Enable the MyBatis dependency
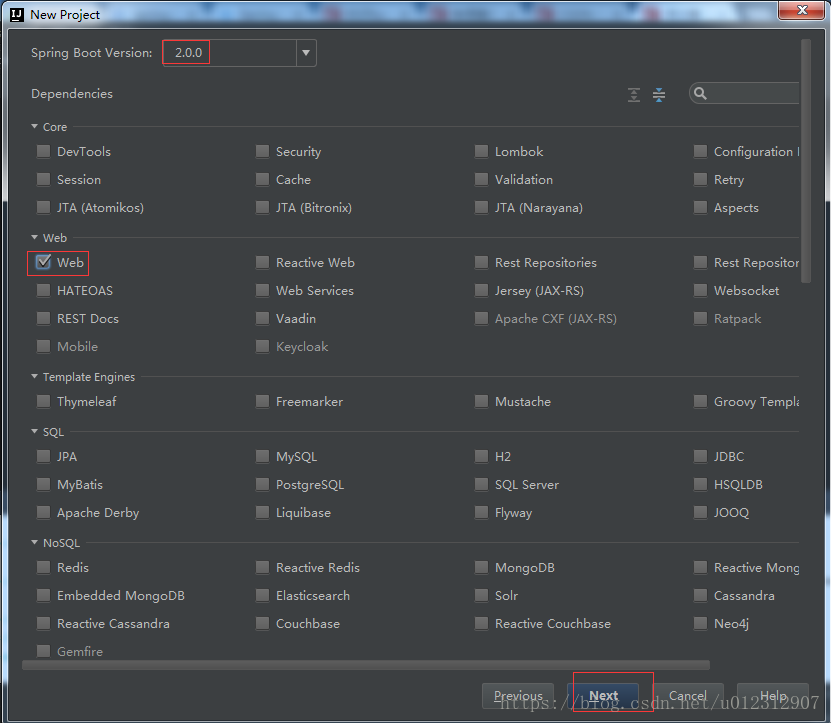Screen dimensions: 831x723 click(x=43, y=484)
